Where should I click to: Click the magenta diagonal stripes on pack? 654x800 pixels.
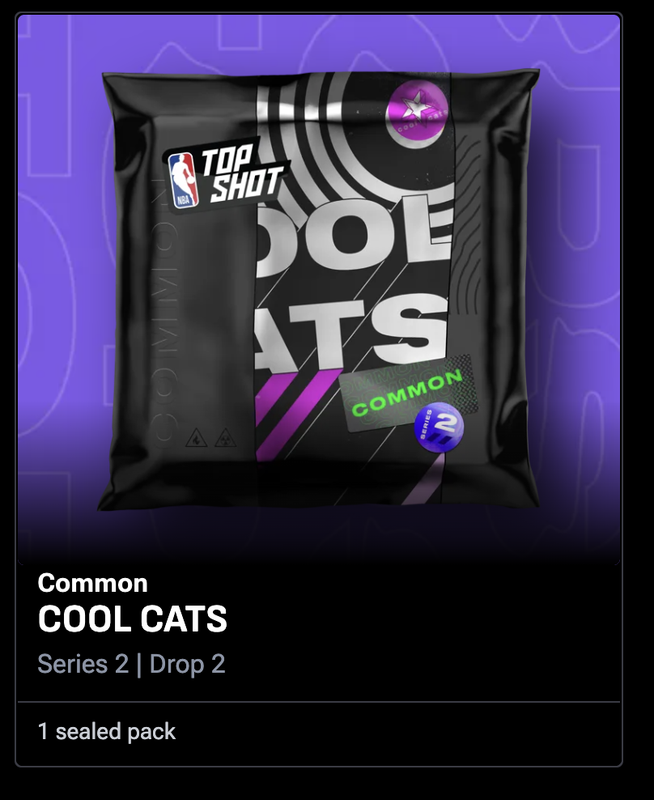coord(291,413)
